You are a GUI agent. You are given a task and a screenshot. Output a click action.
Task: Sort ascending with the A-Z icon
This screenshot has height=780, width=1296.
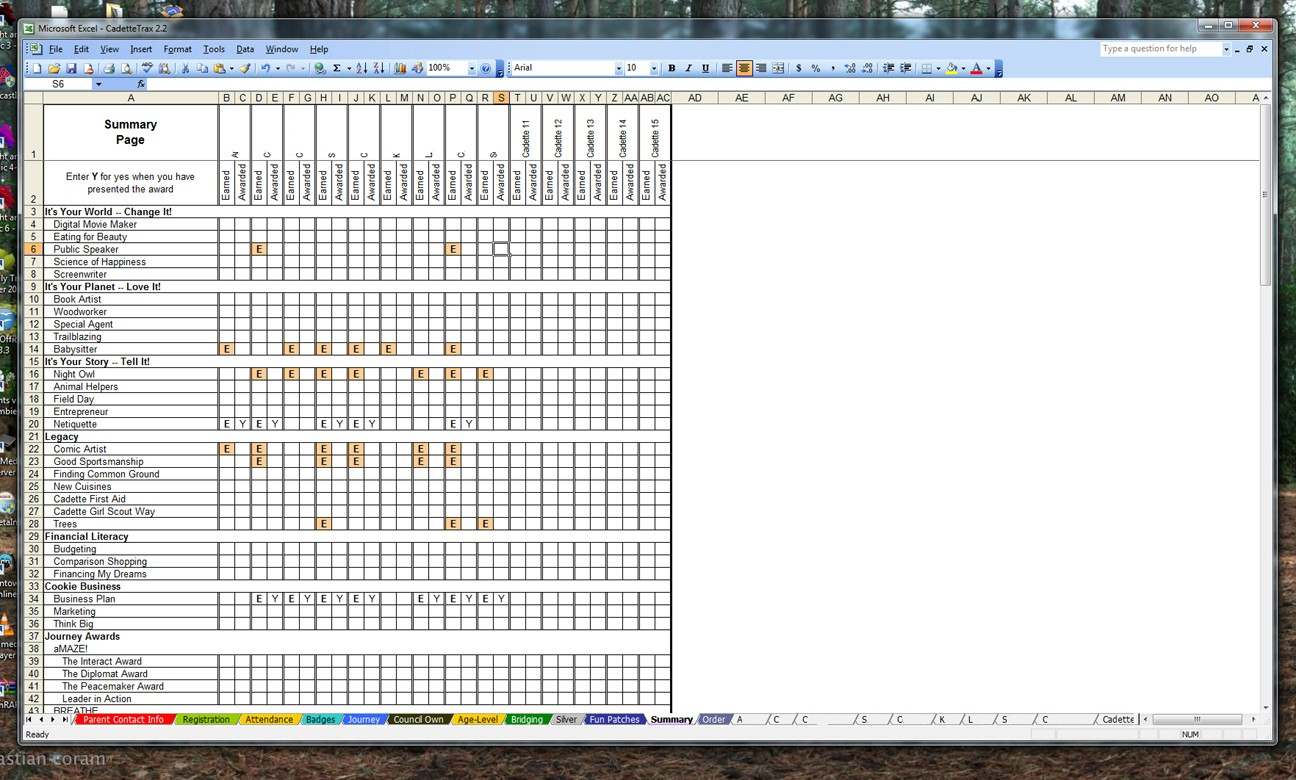click(361, 69)
